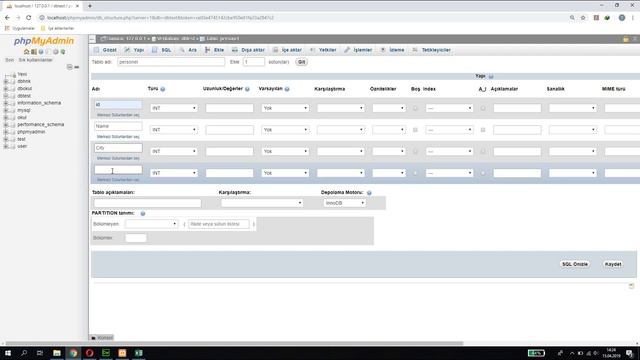This screenshot has width=640, height=360.
Task: Open the Gözat tab
Action: (105, 50)
